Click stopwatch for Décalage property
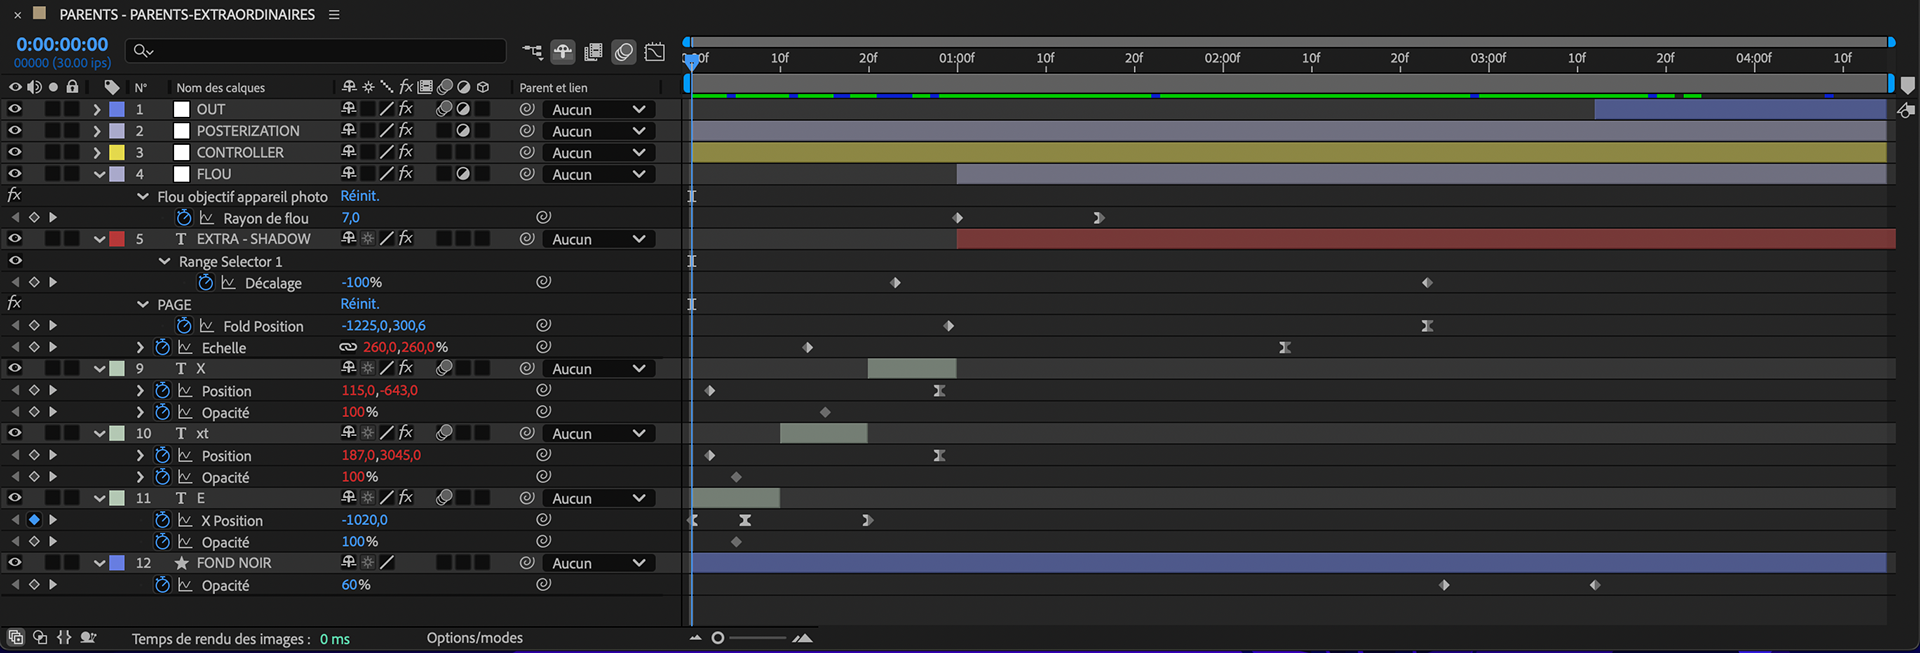Viewport: 1920px width, 653px height. click(206, 282)
